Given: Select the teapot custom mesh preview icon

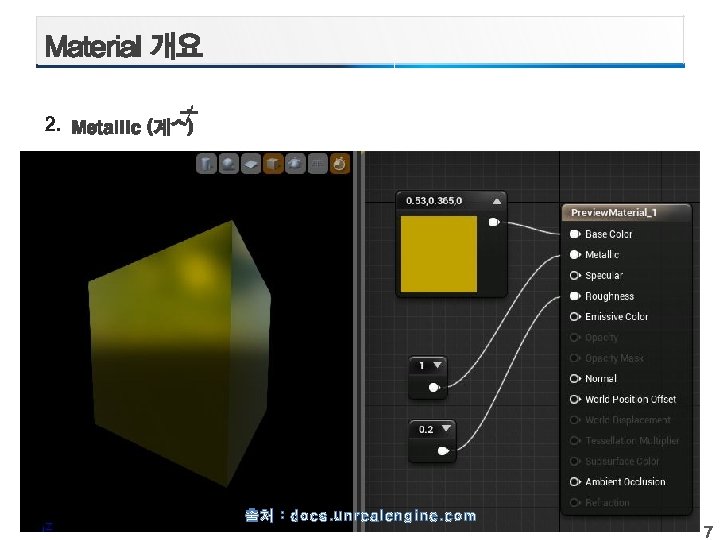Looking at the screenshot, I should pyautogui.click(x=295, y=163).
